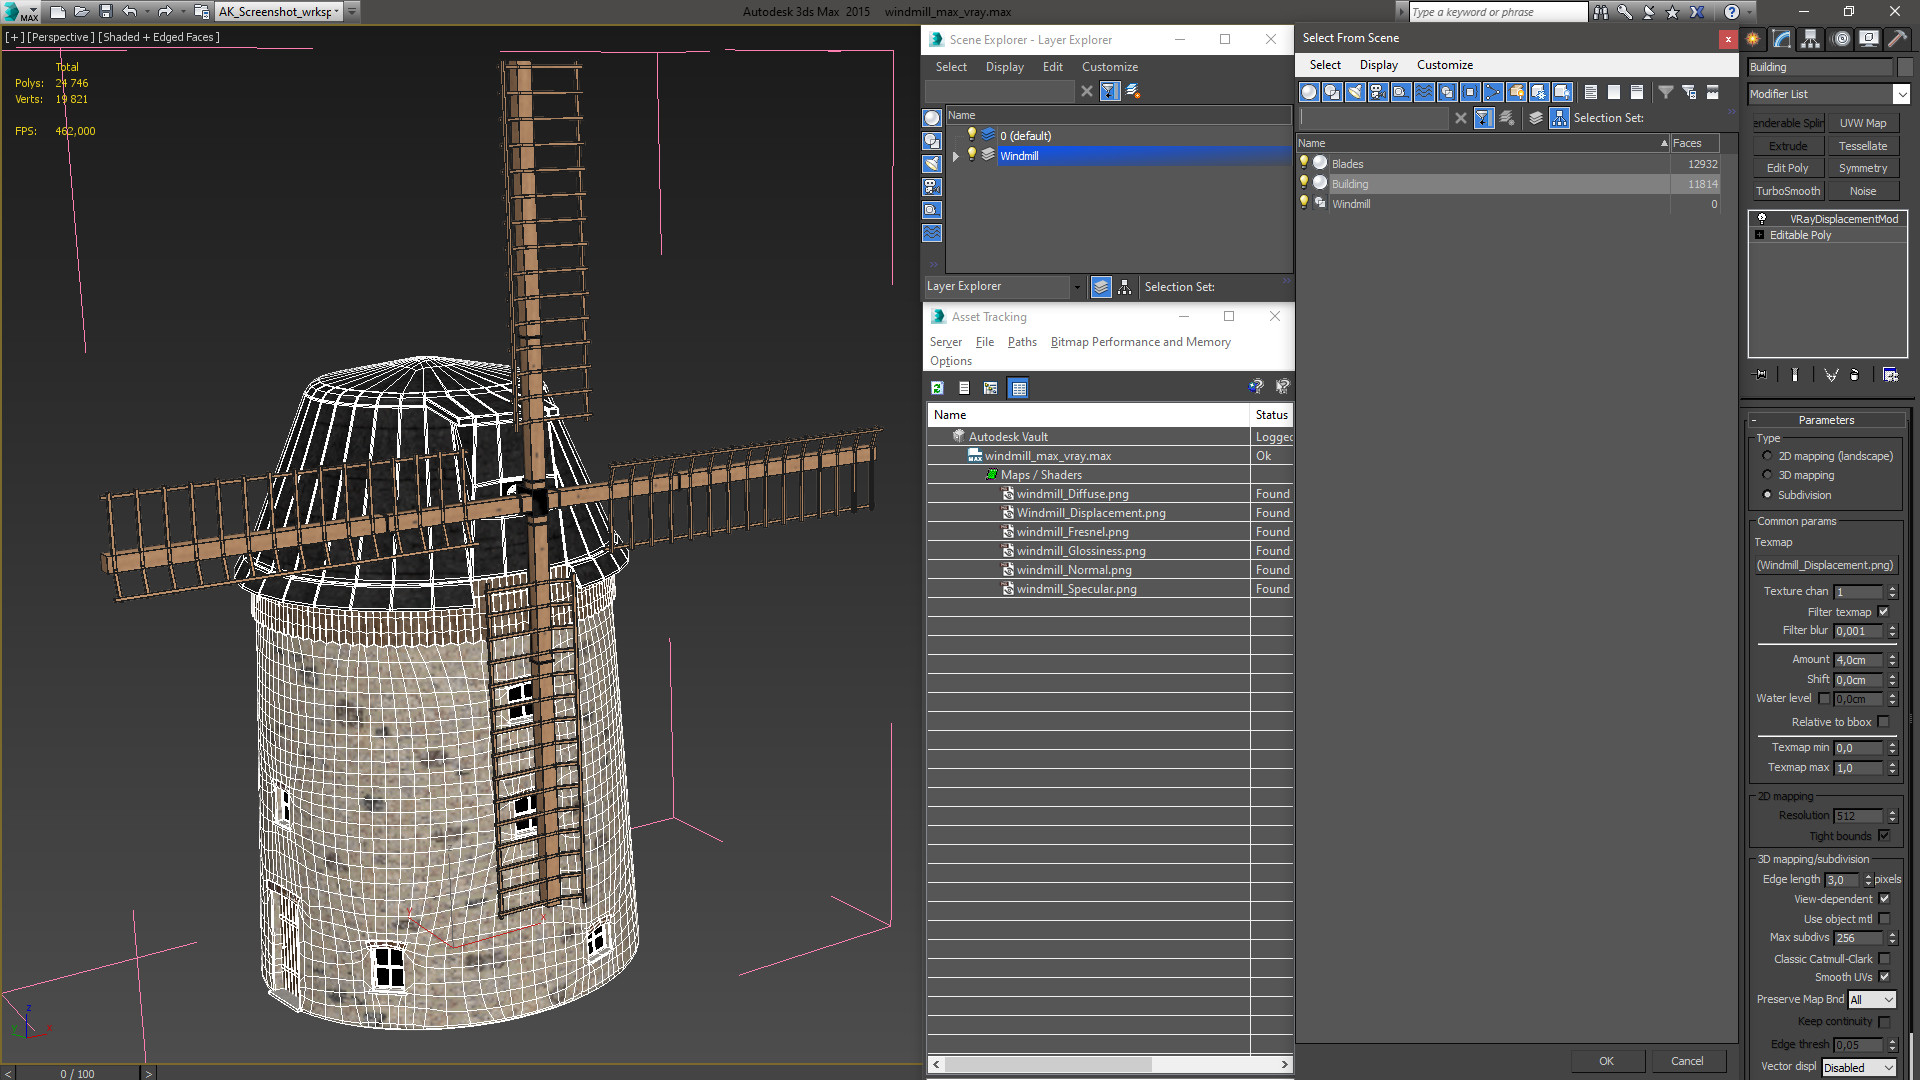The image size is (1920, 1080).
Task: Toggle Display Cameras filter in Scene Explorer sidebar
Action: pyautogui.click(x=932, y=187)
